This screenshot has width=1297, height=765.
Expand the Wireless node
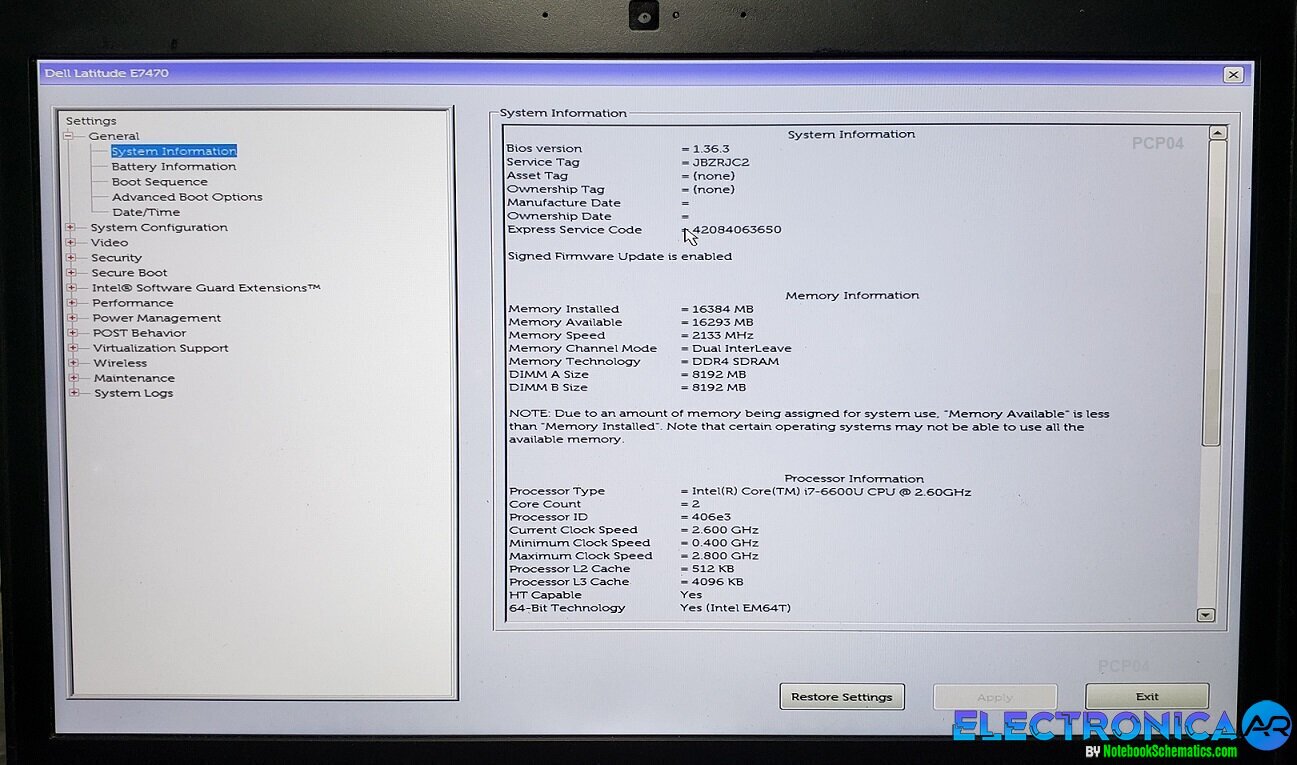coord(73,362)
